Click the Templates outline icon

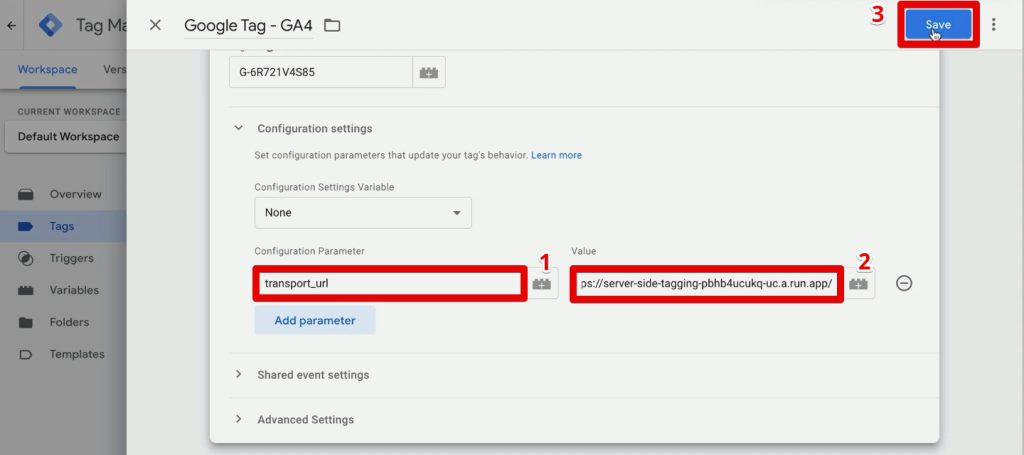coord(25,354)
